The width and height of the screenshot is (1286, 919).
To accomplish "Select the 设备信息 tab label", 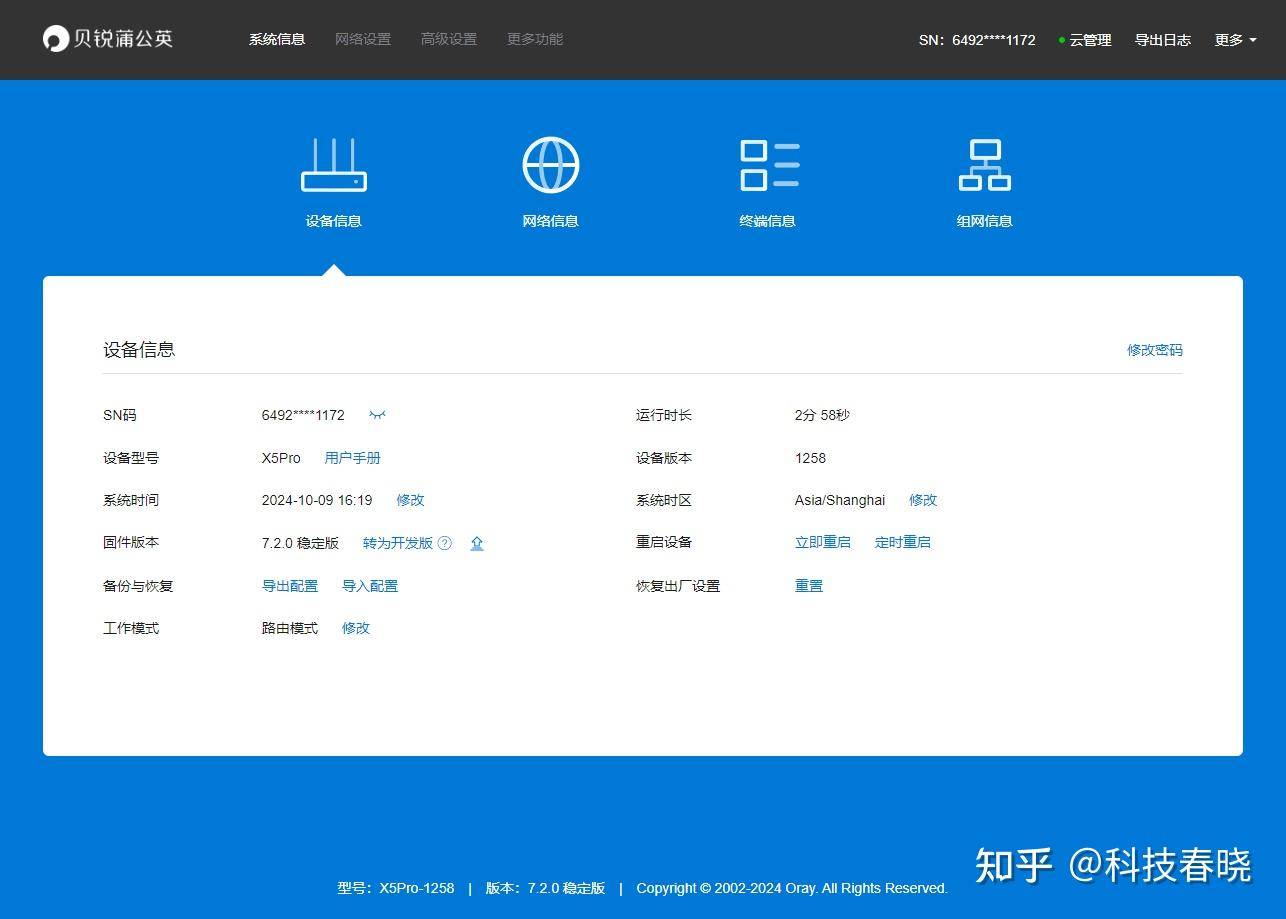I will click(334, 221).
